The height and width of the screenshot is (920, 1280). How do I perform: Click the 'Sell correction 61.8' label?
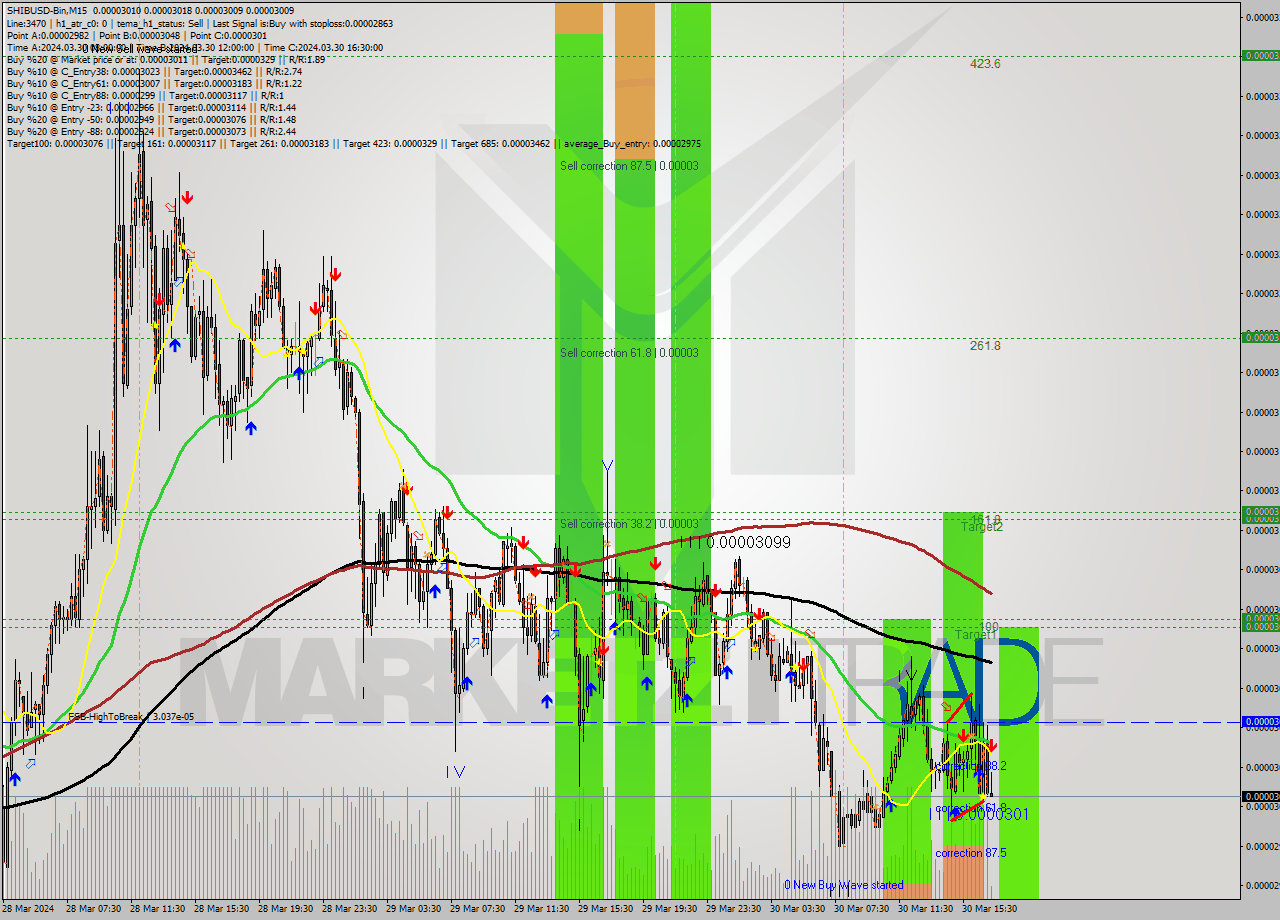(x=629, y=353)
